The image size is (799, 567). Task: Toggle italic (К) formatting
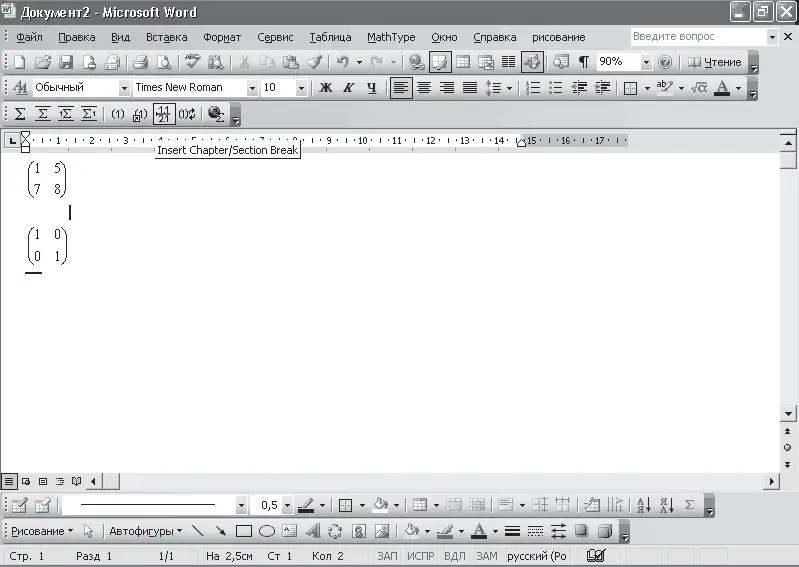tap(349, 88)
